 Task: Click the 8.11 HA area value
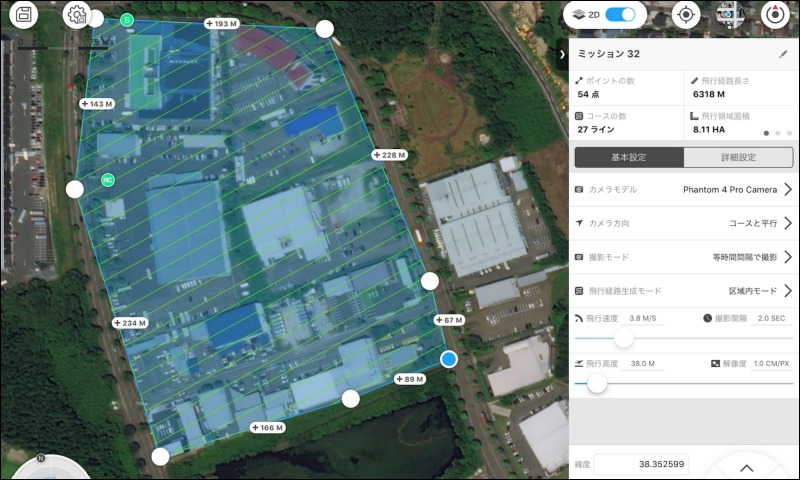pyautogui.click(x=709, y=130)
